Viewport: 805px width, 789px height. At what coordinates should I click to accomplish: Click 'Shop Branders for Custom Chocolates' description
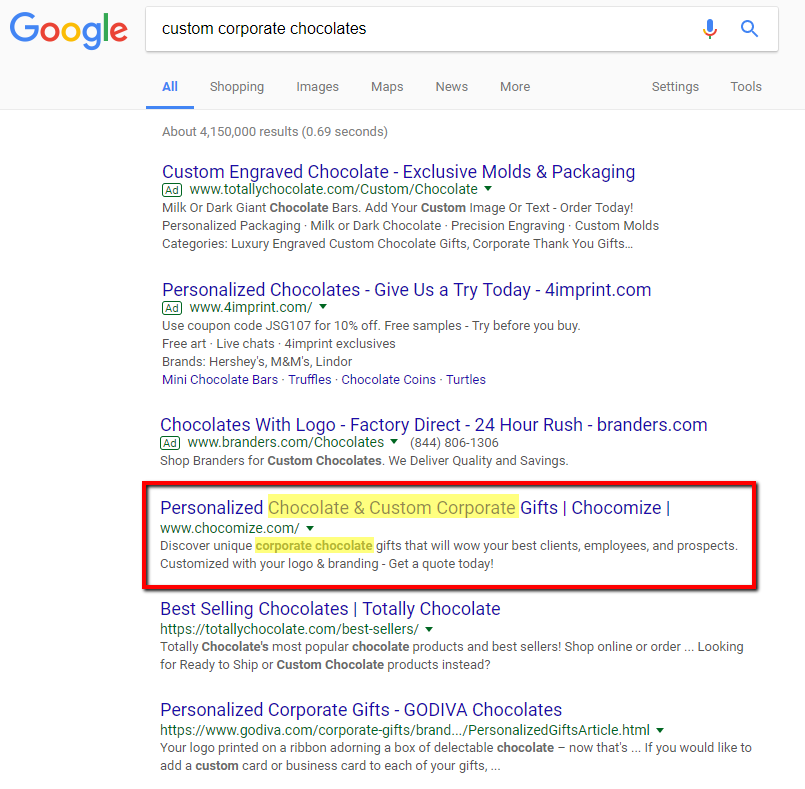click(x=364, y=460)
